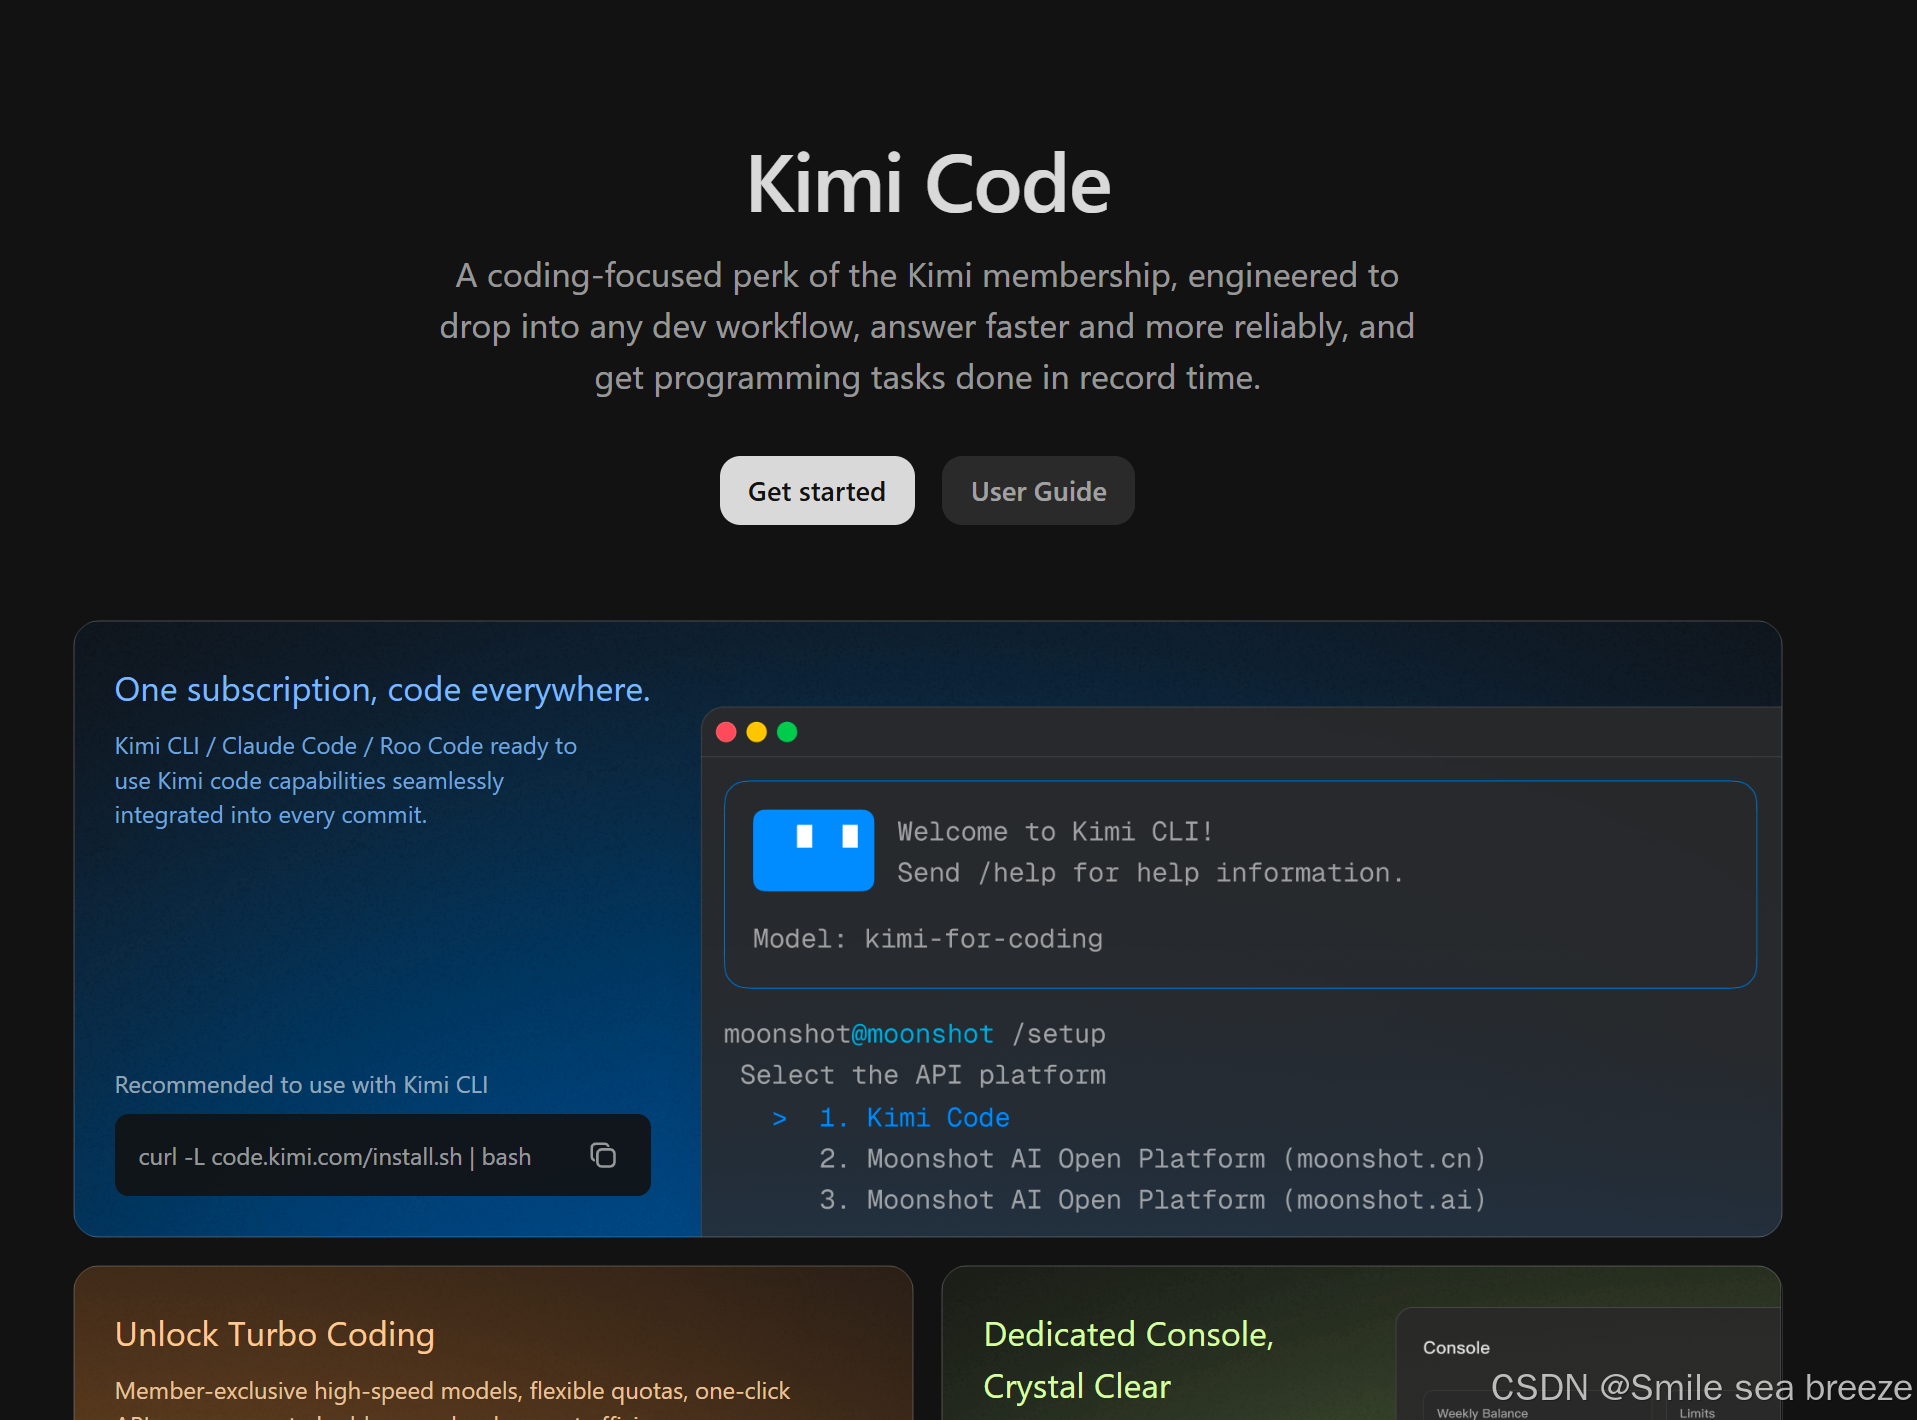
Task: Click the 'Console' label in console preview
Action: [x=1456, y=1348]
